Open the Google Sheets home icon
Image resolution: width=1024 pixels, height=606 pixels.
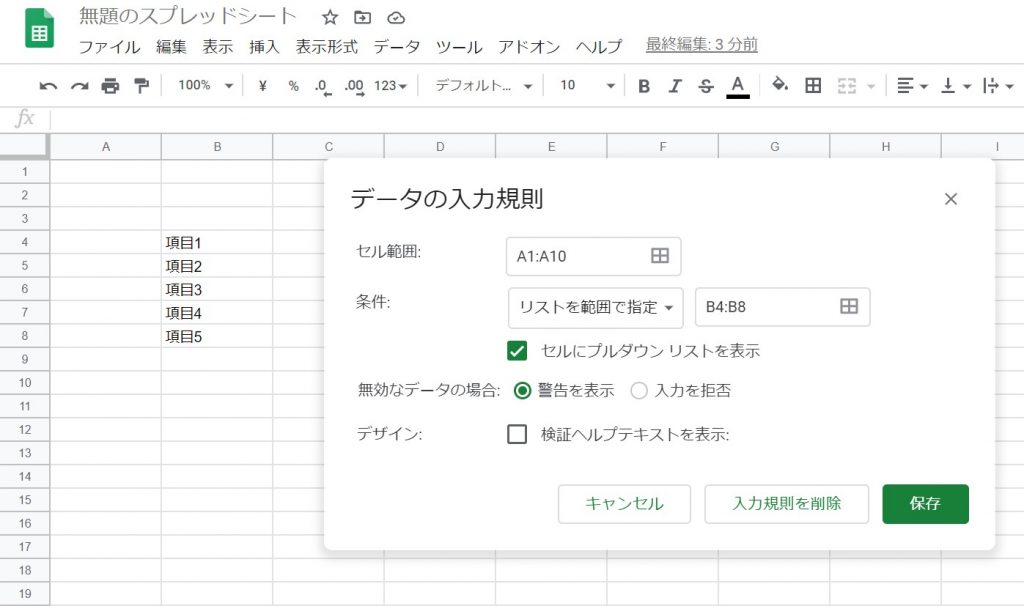(39, 29)
